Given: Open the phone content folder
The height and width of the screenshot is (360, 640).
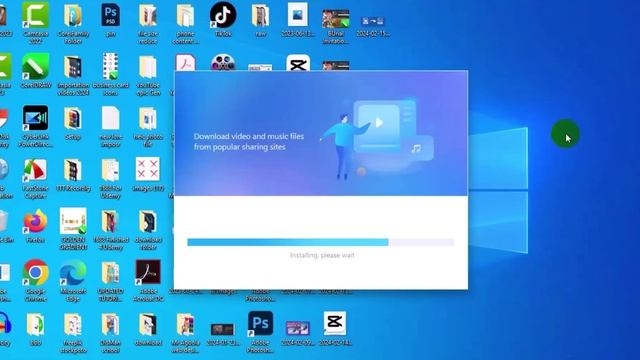Looking at the screenshot, I should click(x=185, y=16).
